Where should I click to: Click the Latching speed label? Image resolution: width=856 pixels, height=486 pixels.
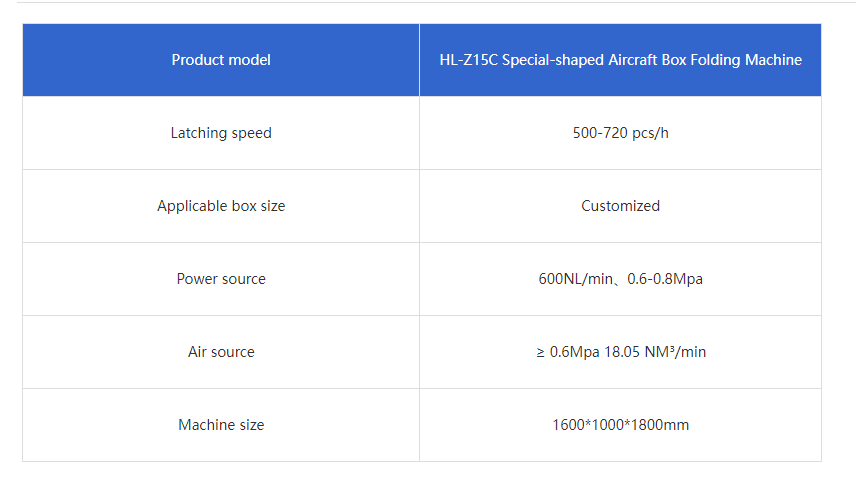click(x=221, y=133)
